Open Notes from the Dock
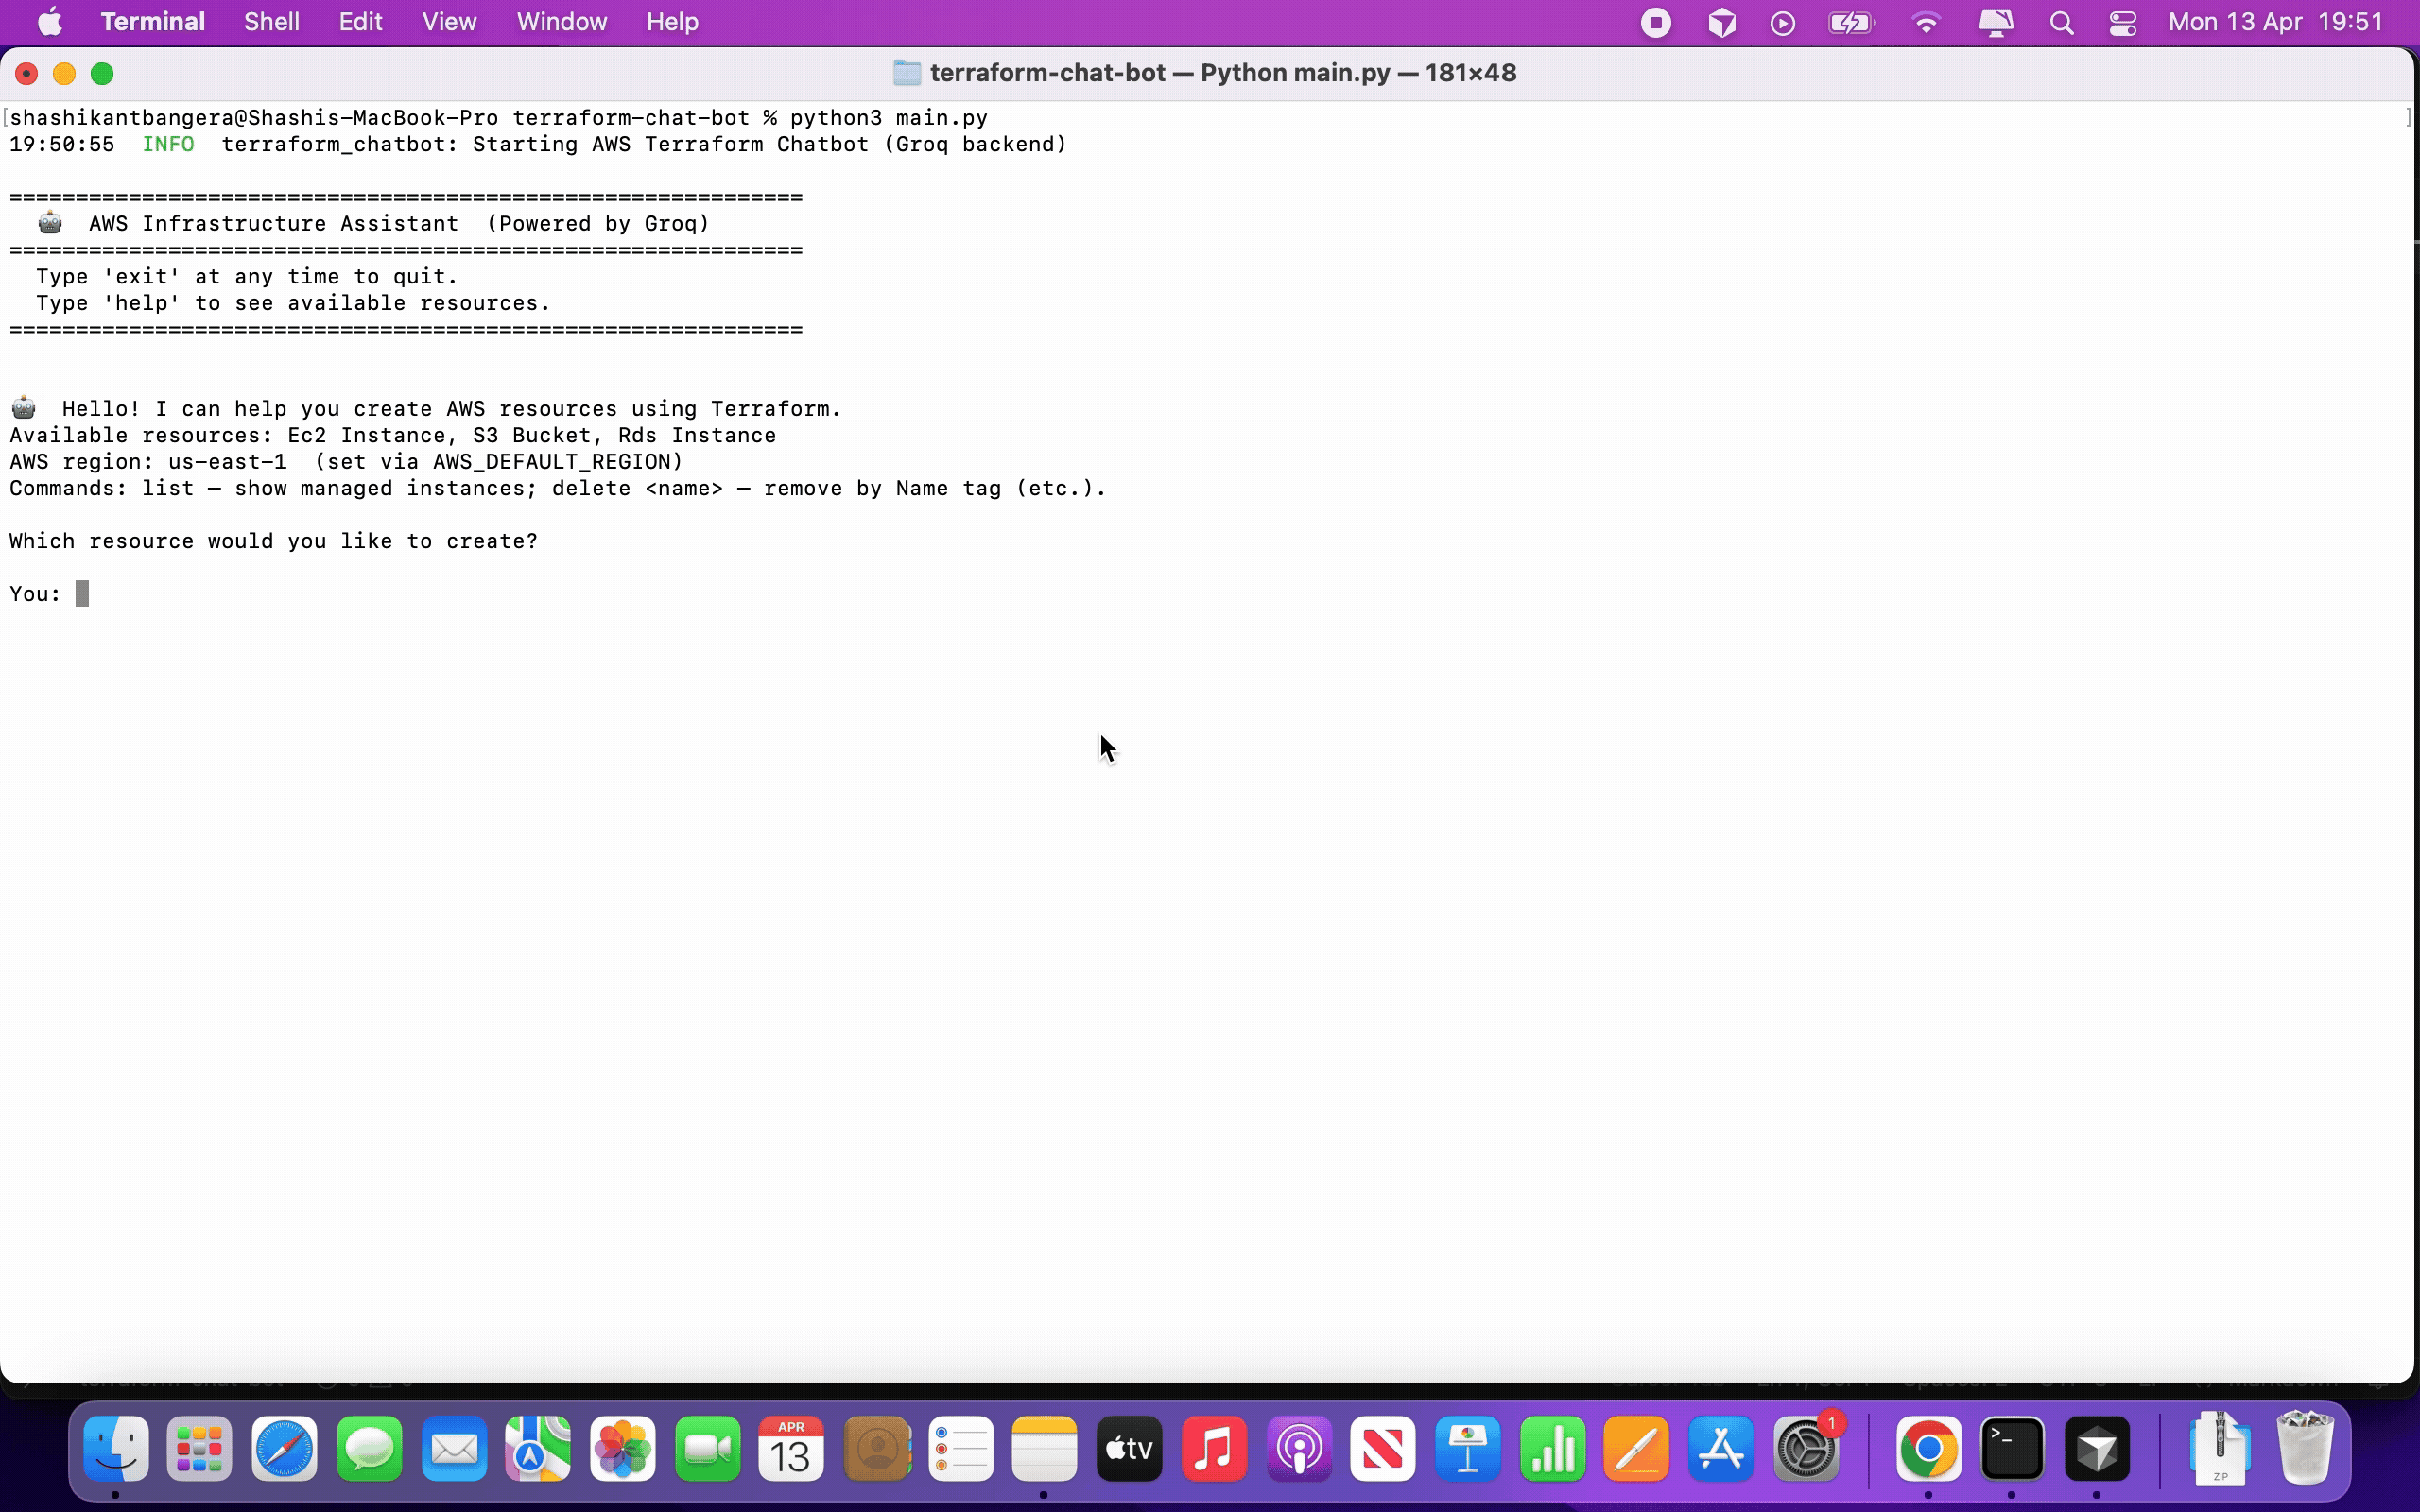 pos(1044,1448)
